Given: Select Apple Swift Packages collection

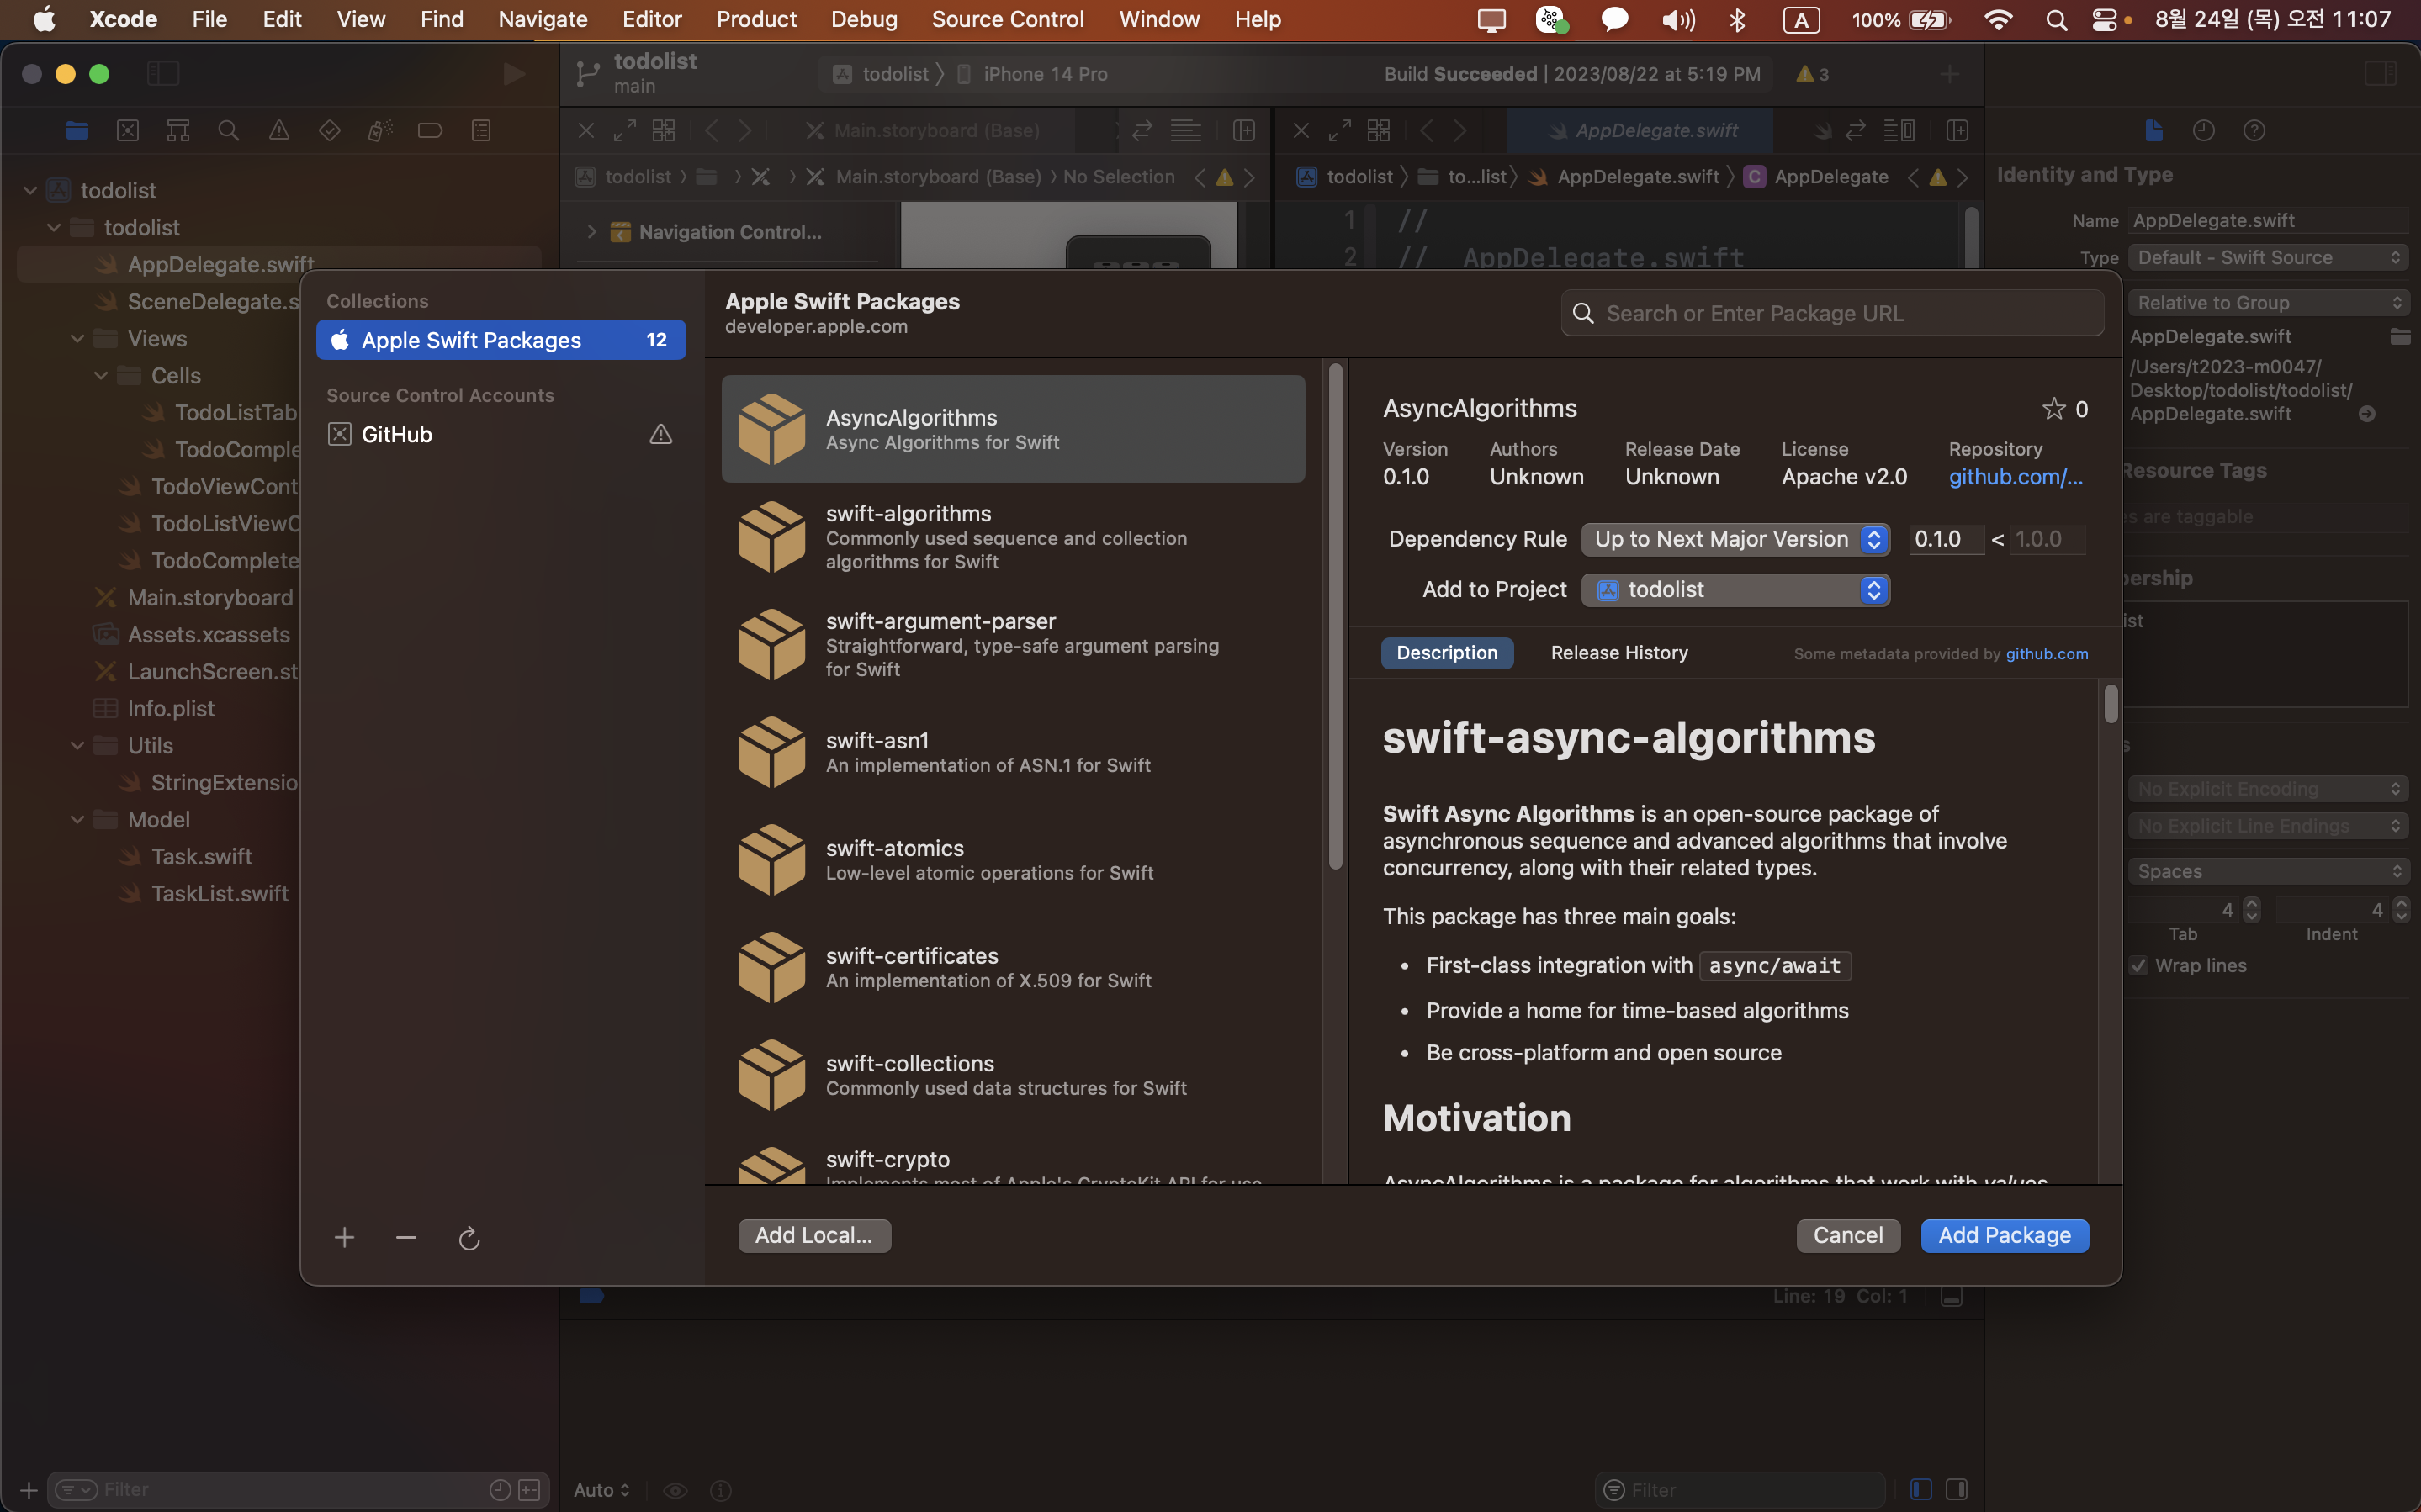Looking at the screenshot, I should tap(500, 340).
